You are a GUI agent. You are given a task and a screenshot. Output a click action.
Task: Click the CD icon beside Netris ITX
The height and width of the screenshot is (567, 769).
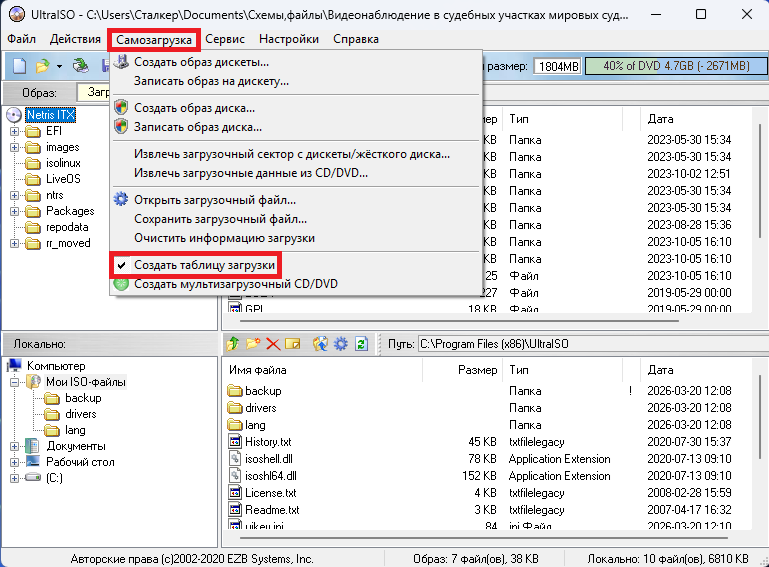14,115
